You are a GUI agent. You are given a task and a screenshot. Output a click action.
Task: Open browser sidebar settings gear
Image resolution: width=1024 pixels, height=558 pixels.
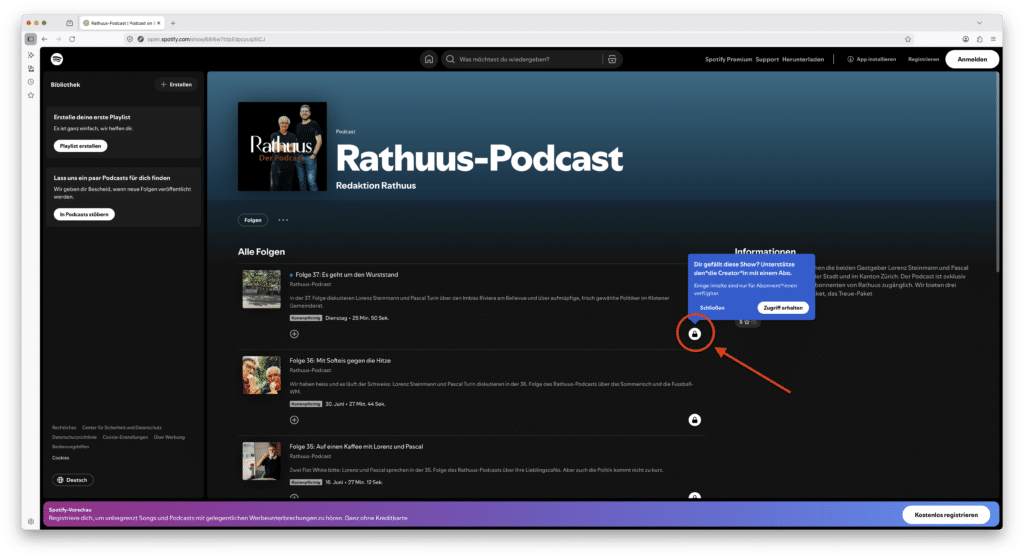(x=31, y=521)
